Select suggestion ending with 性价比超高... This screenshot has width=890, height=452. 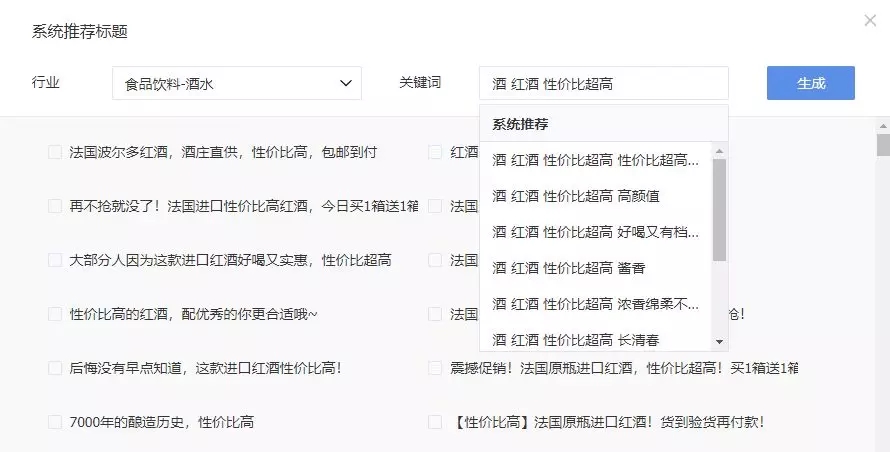tap(595, 160)
